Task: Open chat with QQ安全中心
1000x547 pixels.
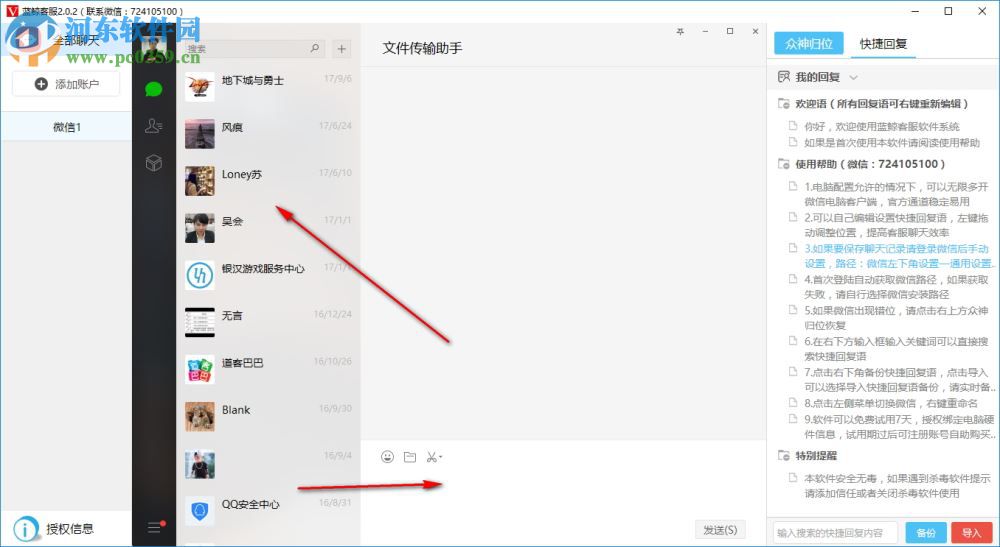Action: coord(268,511)
